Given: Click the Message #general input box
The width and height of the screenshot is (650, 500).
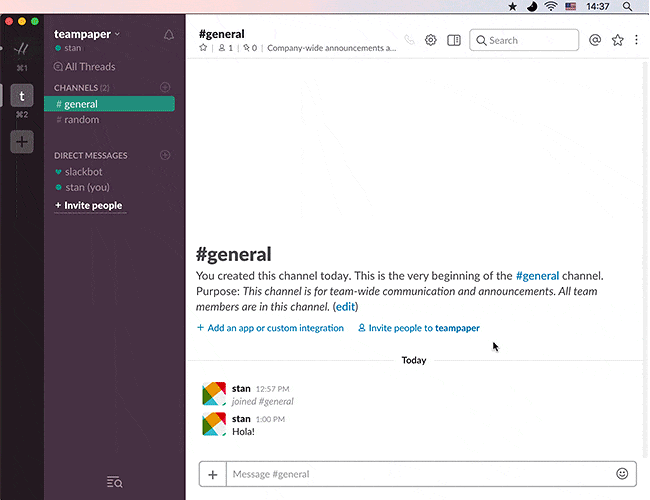Looking at the screenshot, I should (420, 474).
